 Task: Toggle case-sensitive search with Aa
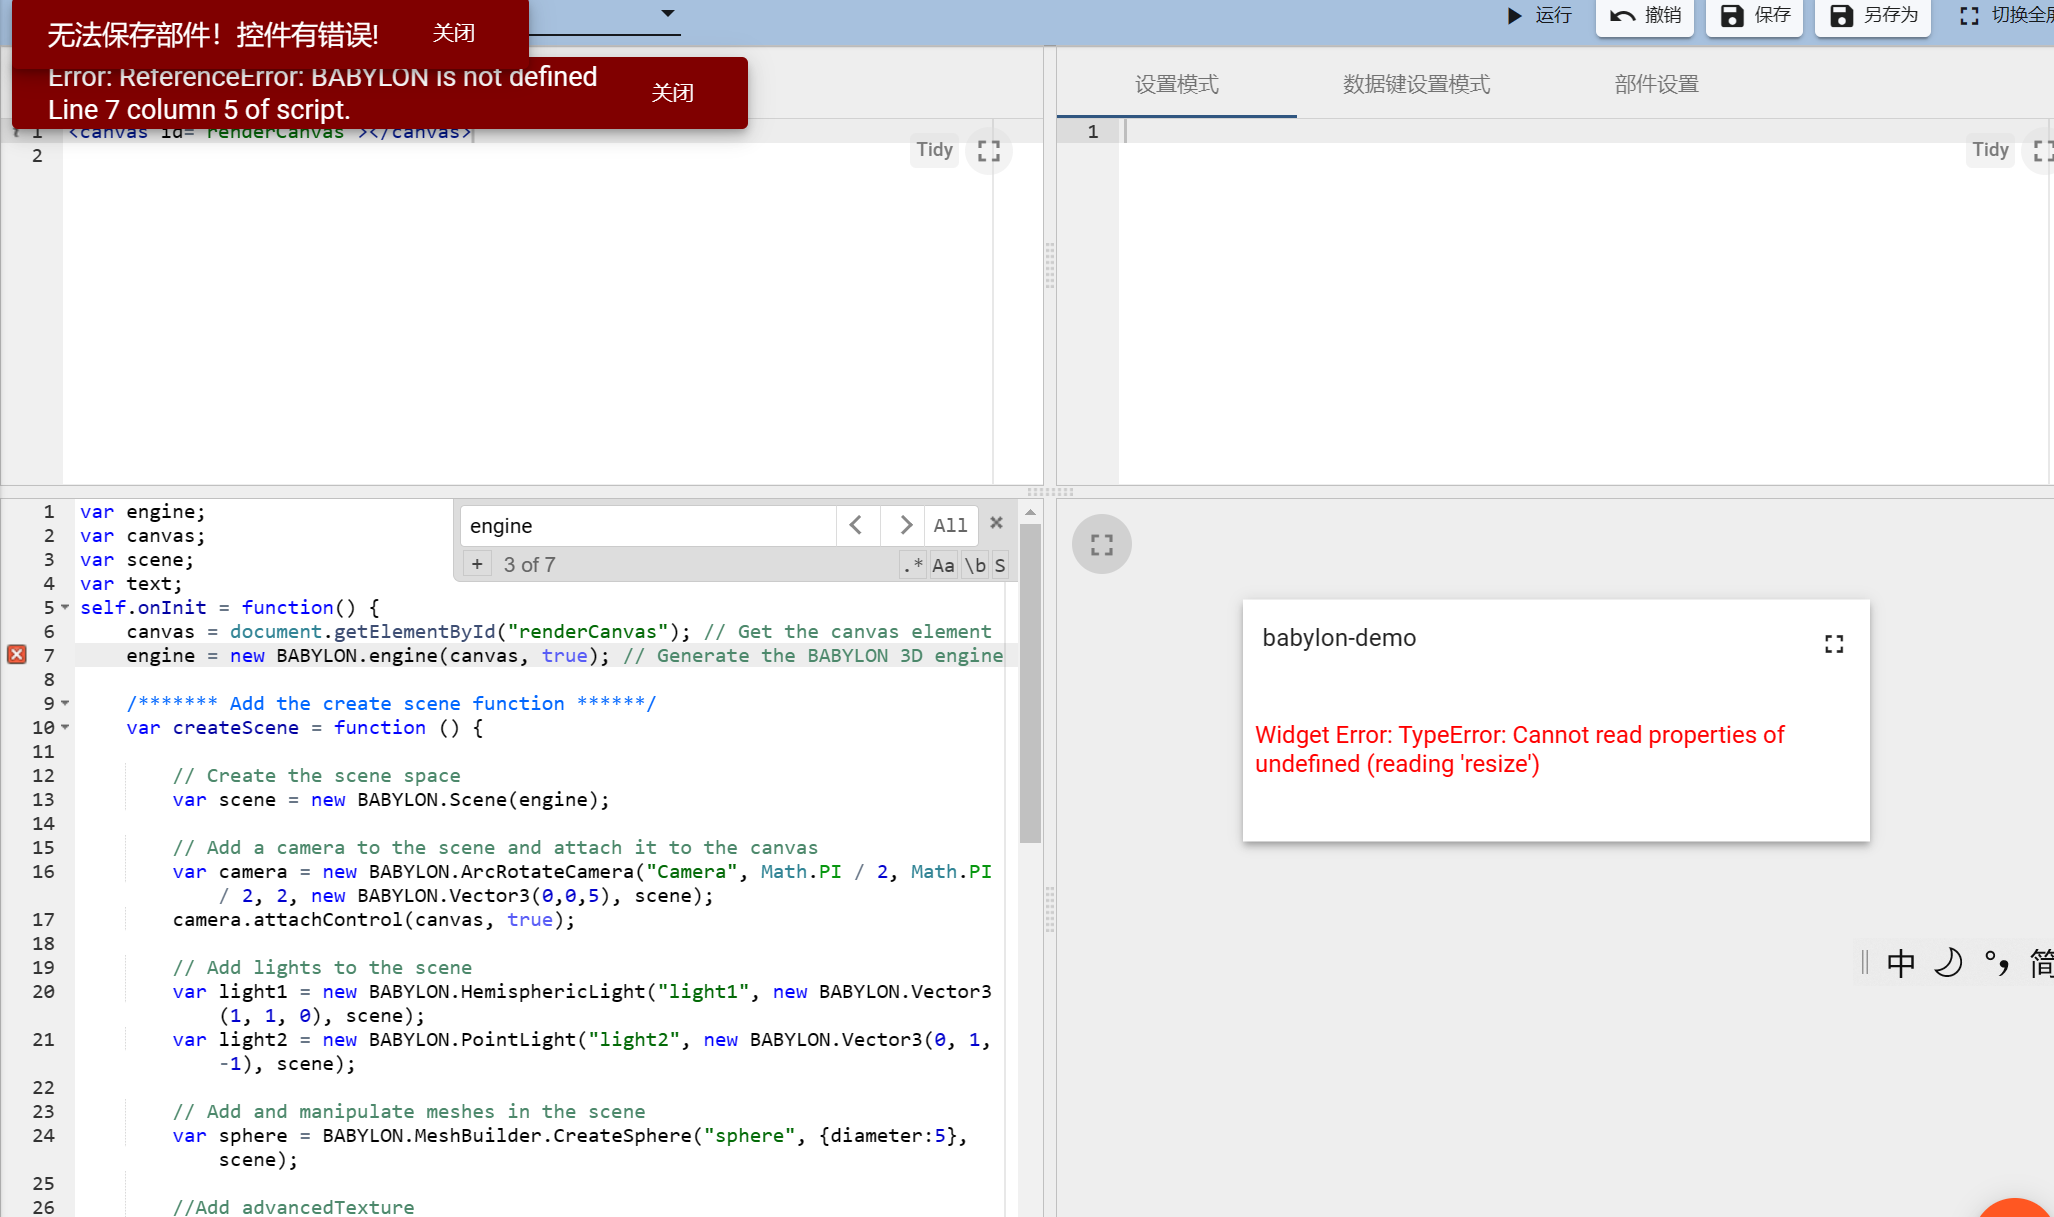coord(942,564)
